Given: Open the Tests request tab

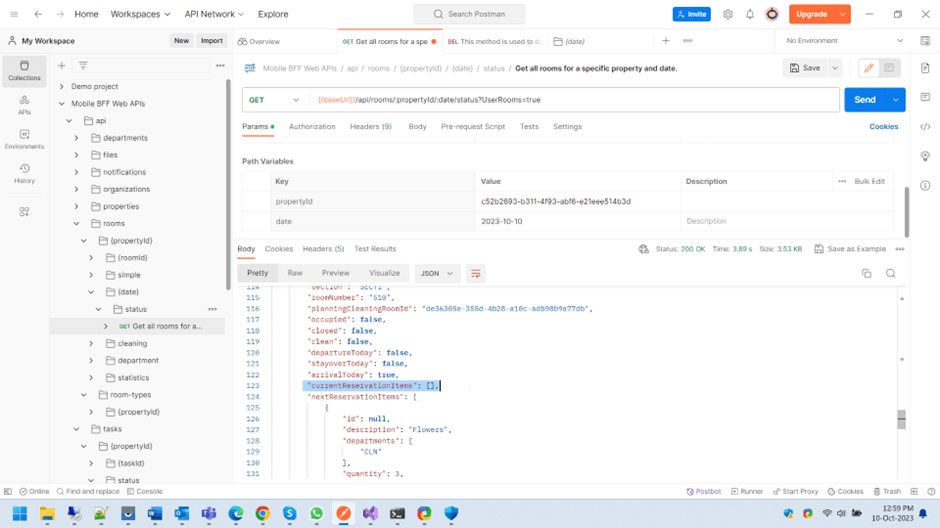Looking at the screenshot, I should (529, 126).
